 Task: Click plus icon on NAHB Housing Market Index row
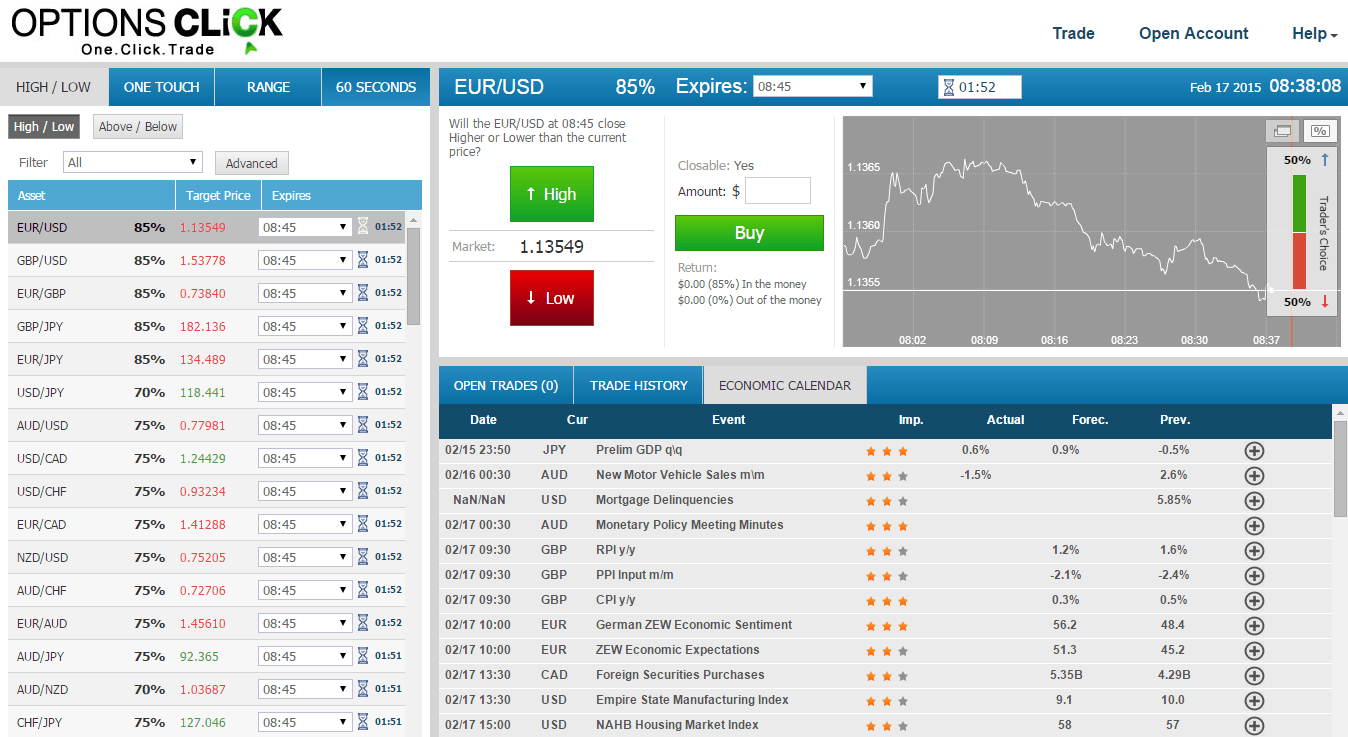1254,725
